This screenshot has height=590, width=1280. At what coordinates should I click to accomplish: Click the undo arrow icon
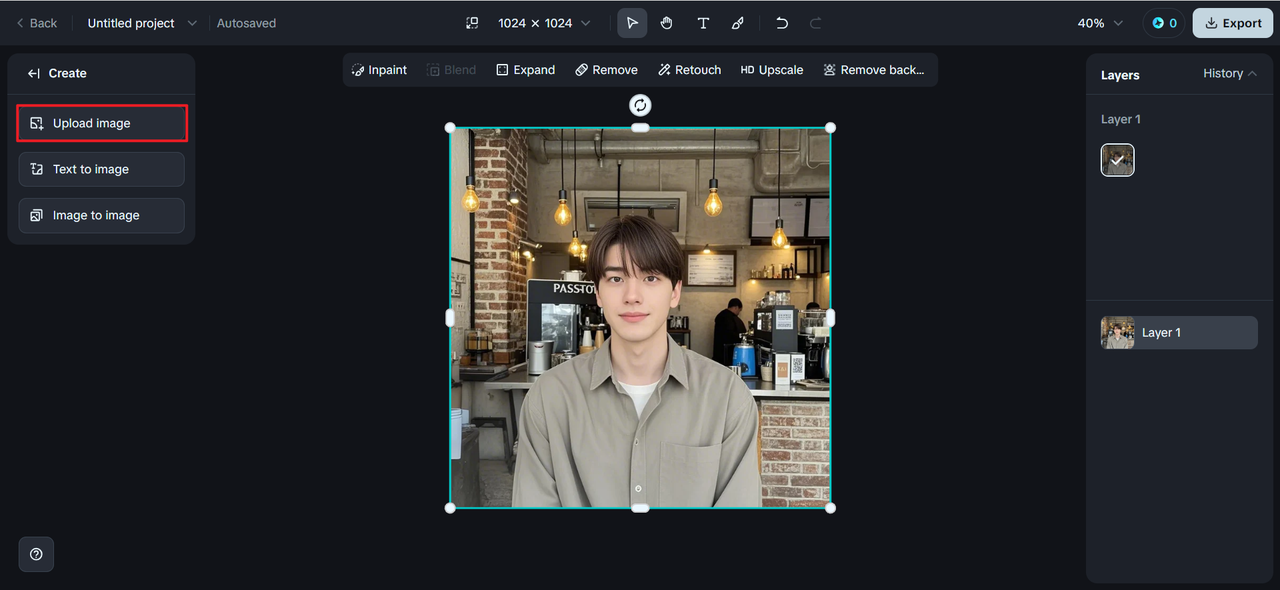pyautogui.click(x=782, y=23)
